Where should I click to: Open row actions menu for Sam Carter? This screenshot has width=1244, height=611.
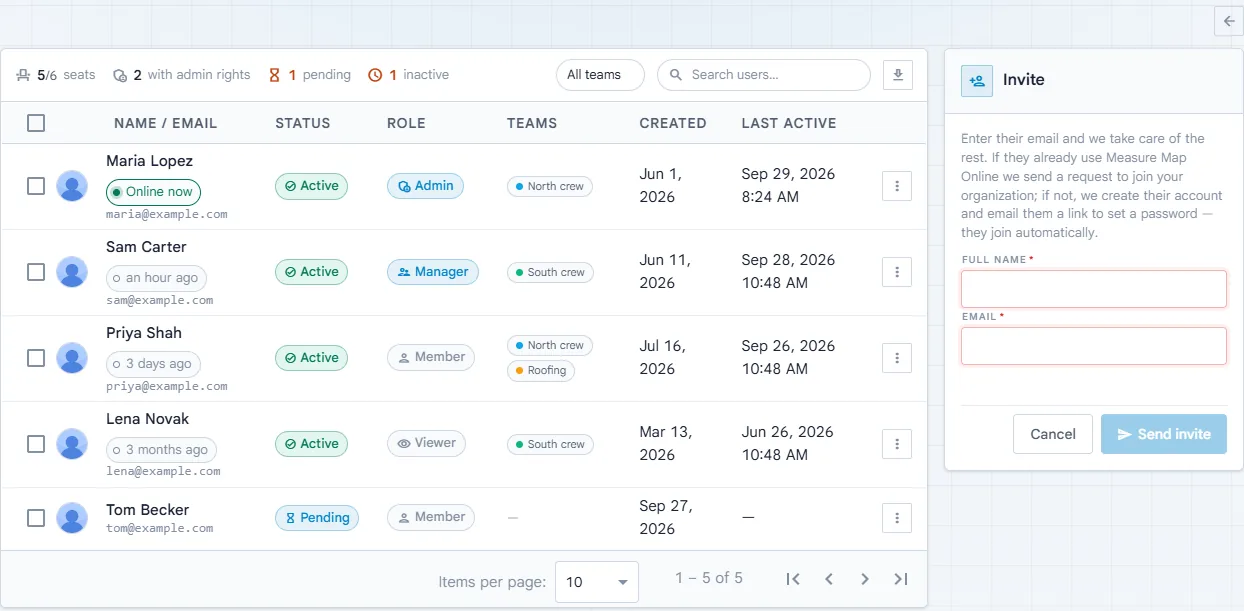897,272
